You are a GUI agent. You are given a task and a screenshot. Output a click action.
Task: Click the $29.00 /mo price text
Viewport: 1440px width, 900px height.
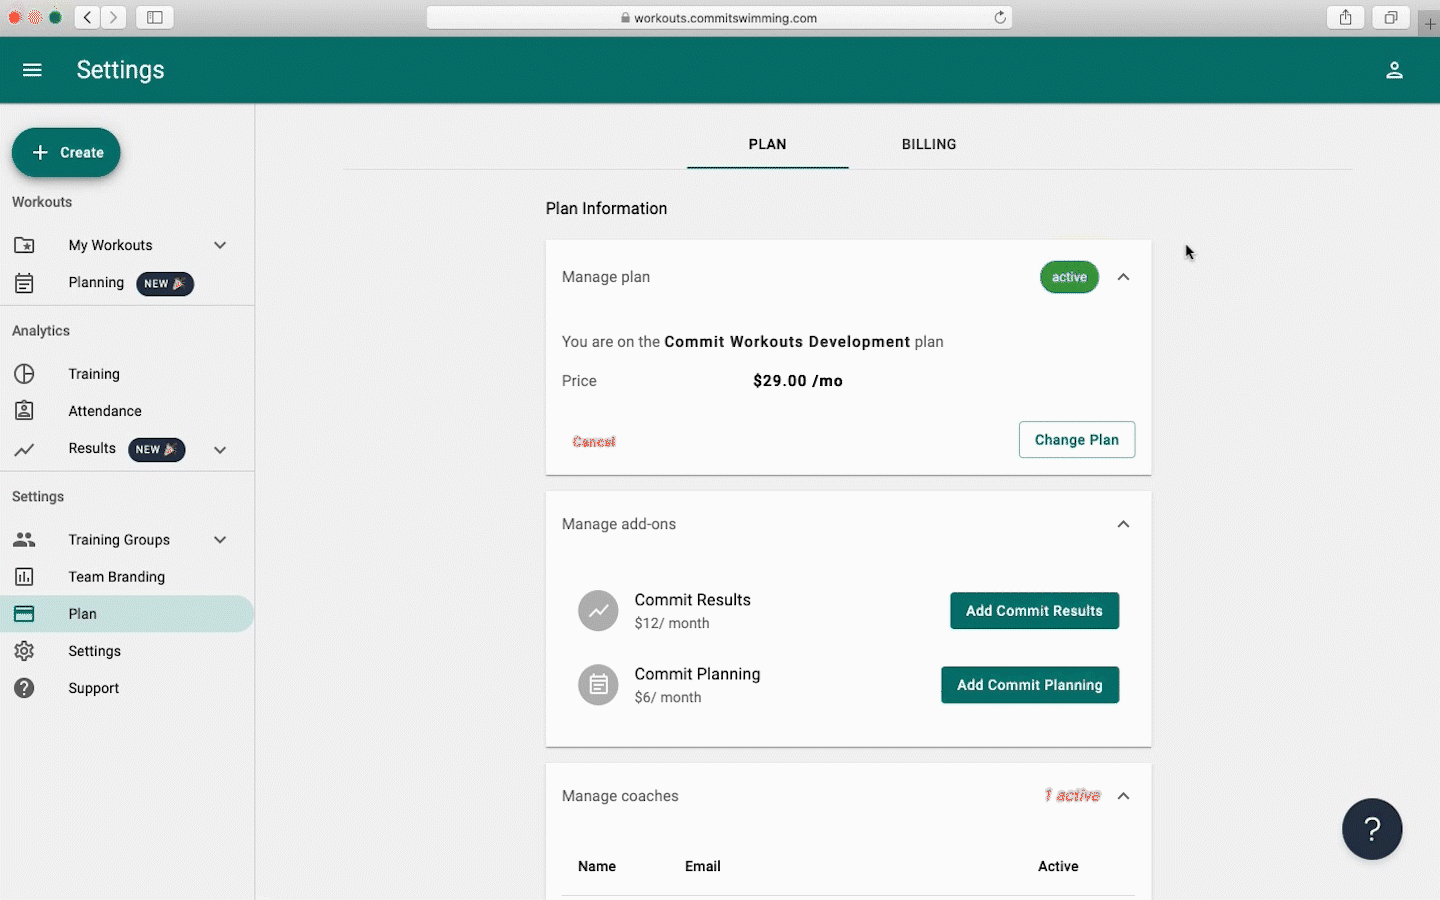tap(798, 381)
